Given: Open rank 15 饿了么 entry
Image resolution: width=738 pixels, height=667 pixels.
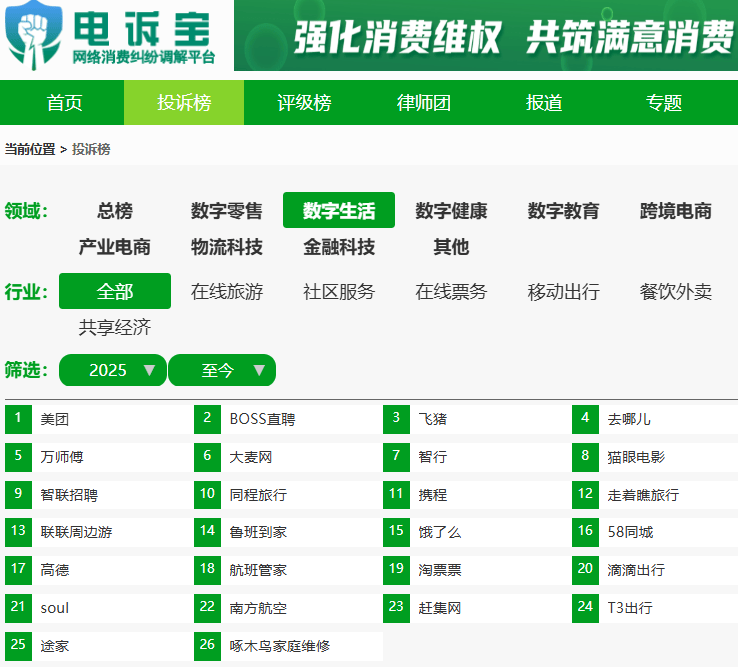Looking at the screenshot, I should pos(478,532).
